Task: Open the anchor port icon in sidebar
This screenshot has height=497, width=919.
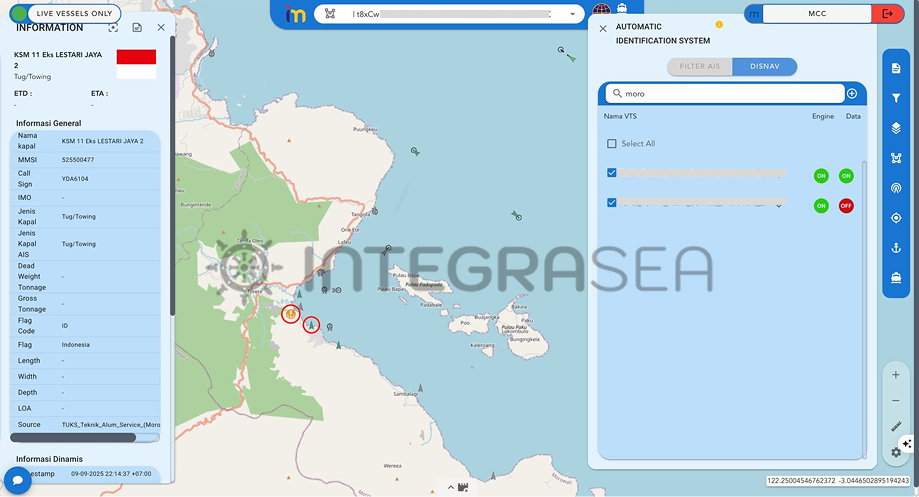Action: (x=896, y=248)
